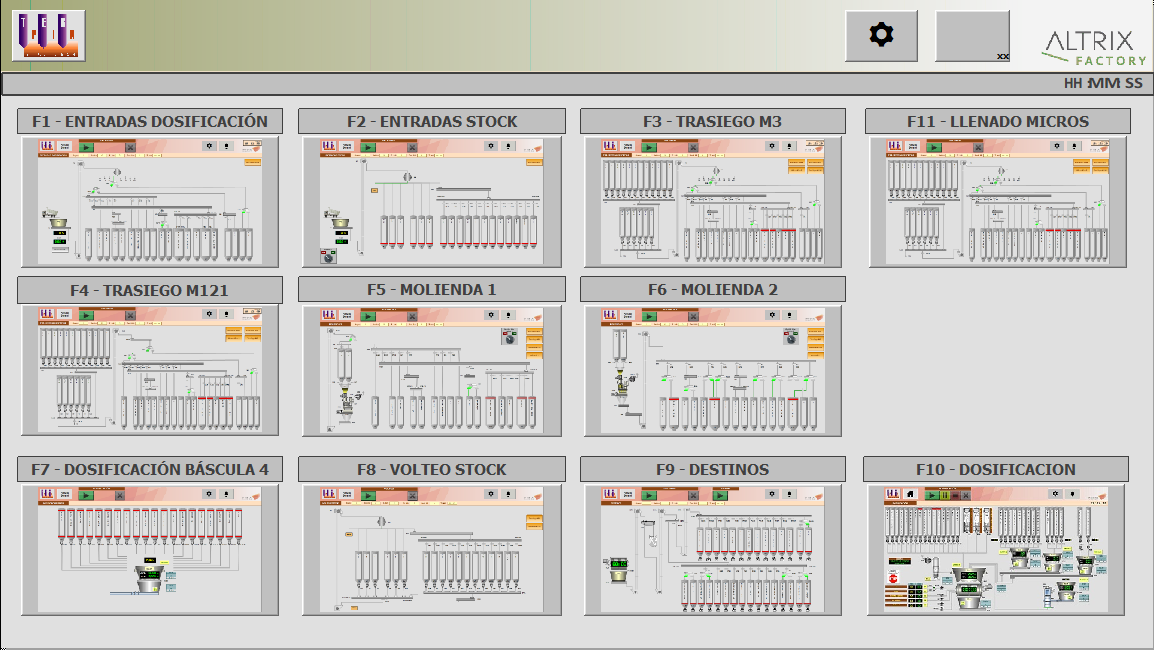This screenshot has height=650, width=1154.
Task: Open the F6 - Molienda 2 thumbnail
Action: (x=713, y=370)
